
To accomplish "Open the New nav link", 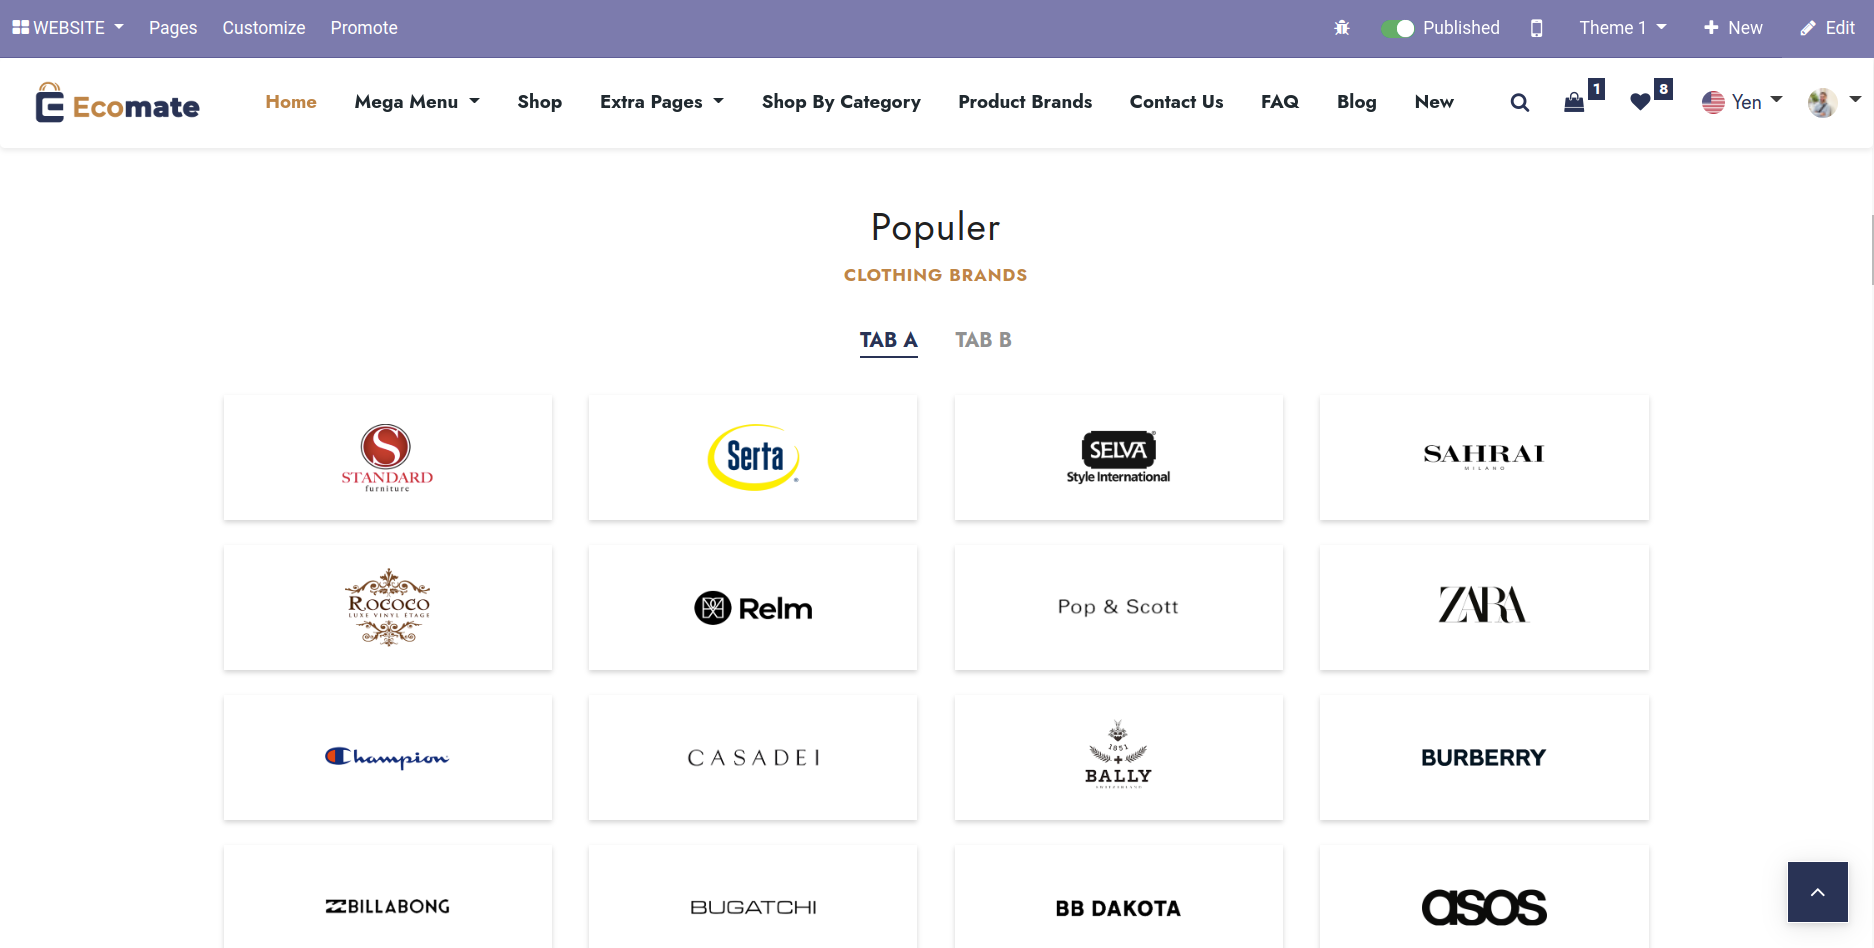I will (1434, 102).
